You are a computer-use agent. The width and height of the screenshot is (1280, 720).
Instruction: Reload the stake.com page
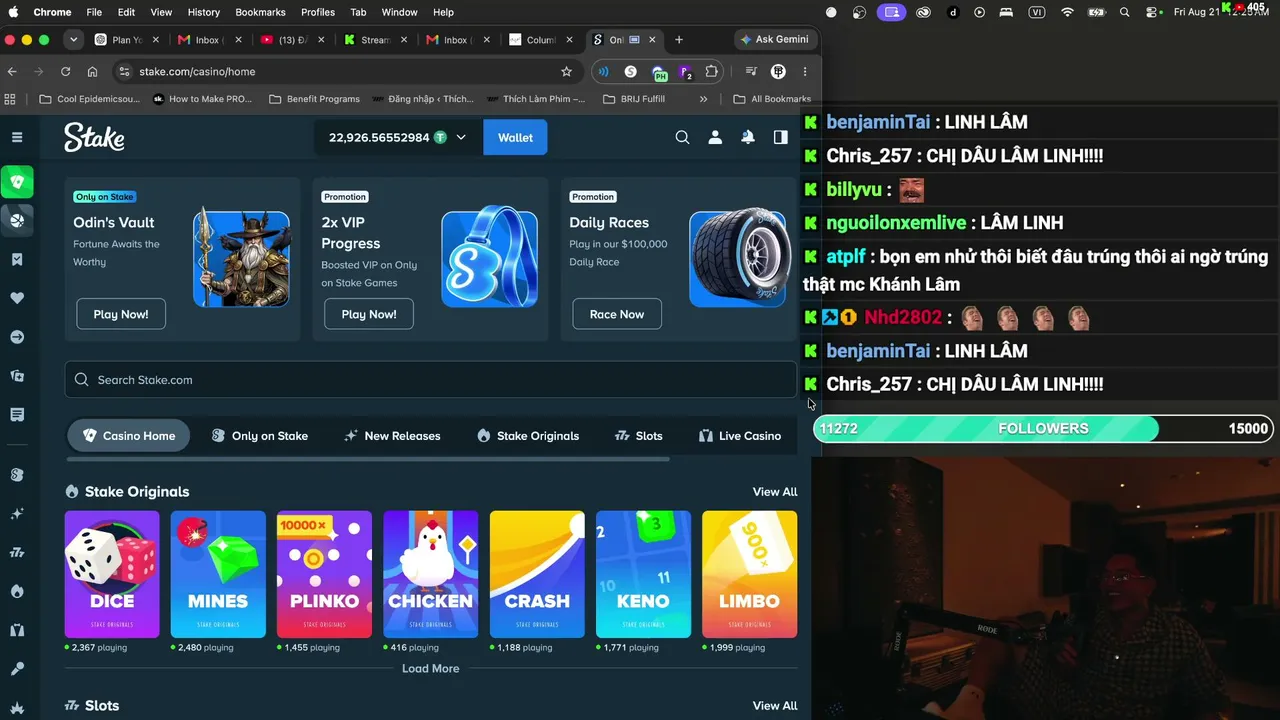point(65,71)
